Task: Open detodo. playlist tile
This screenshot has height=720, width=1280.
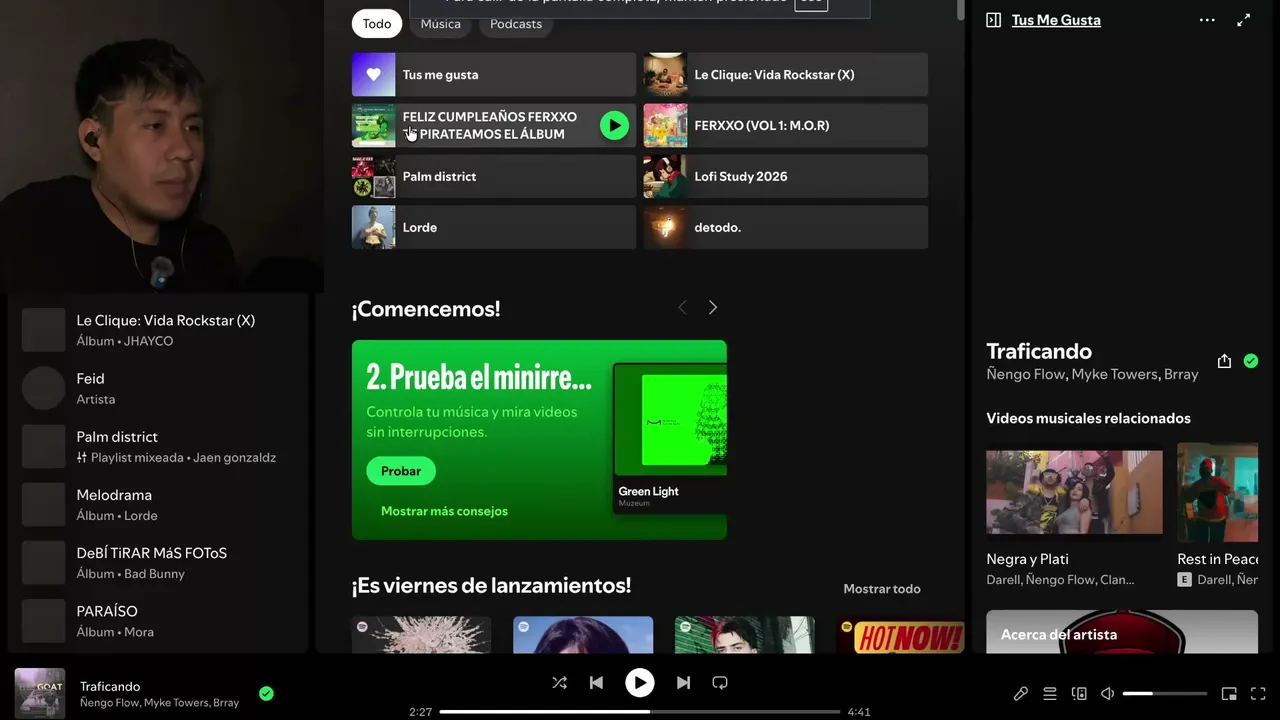Action: (786, 227)
